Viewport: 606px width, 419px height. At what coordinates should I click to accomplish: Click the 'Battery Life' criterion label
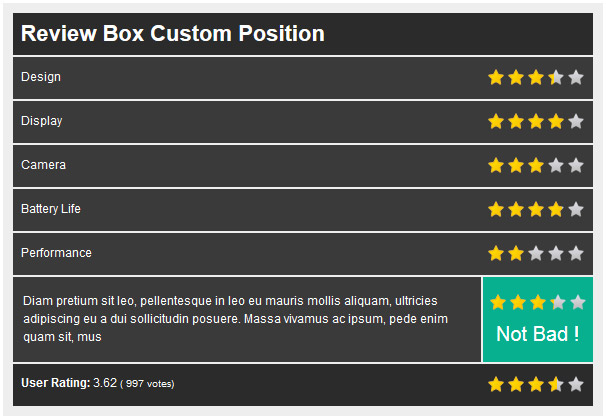coord(51,209)
